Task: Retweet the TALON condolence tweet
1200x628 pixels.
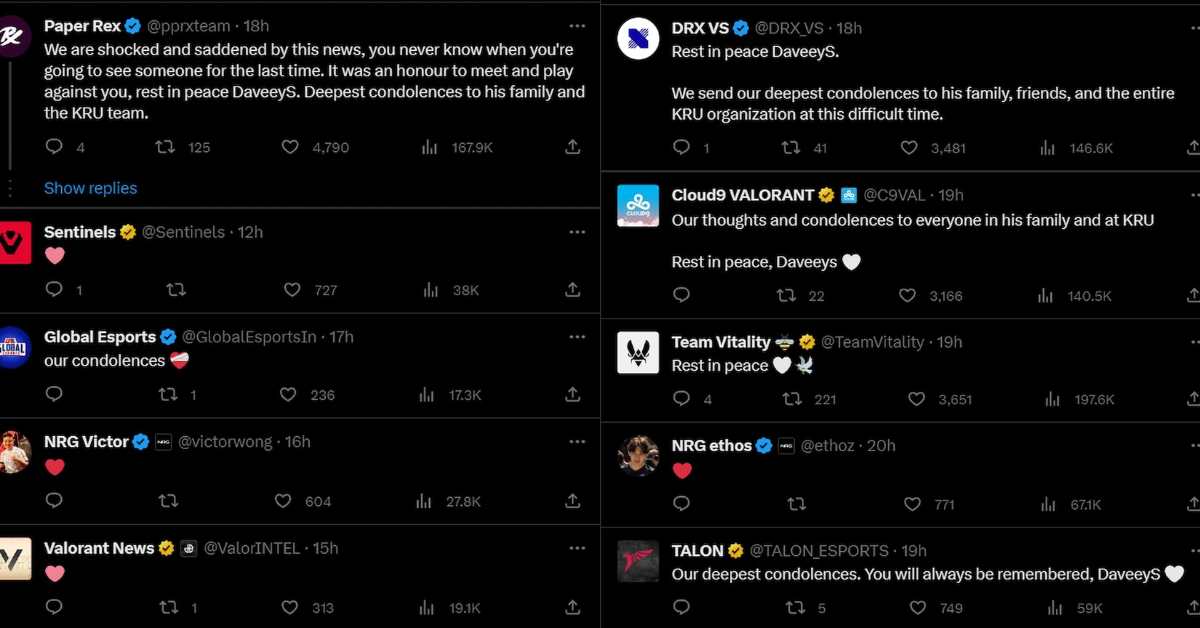Action: click(795, 607)
